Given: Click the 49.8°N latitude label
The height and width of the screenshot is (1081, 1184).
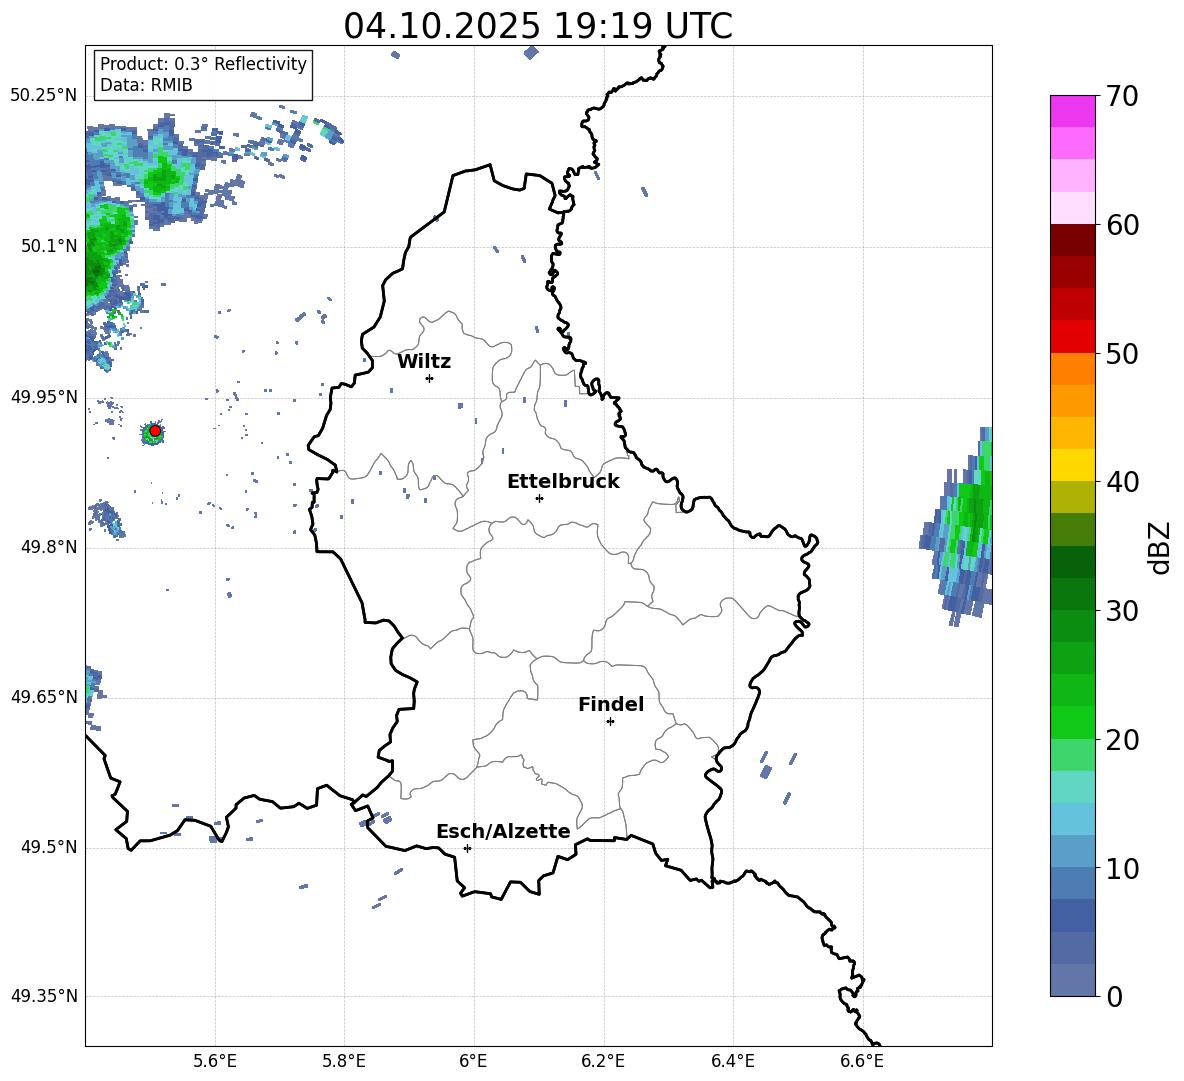Looking at the screenshot, I should pyautogui.click(x=48, y=547).
